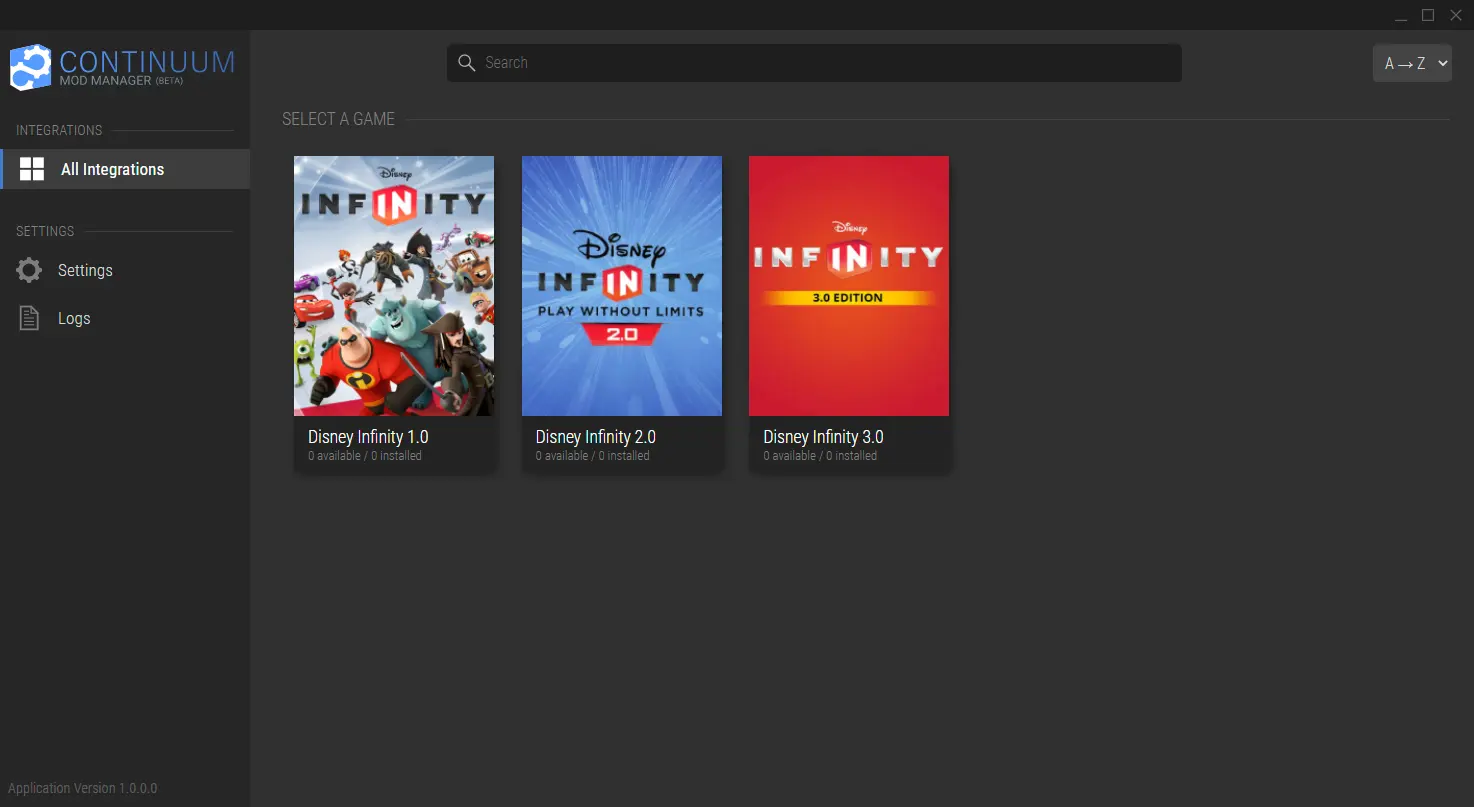Image resolution: width=1474 pixels, height=807 pixels.
Task: Click the INTEGRATIONS section label
Action: [x=59, y=130]
